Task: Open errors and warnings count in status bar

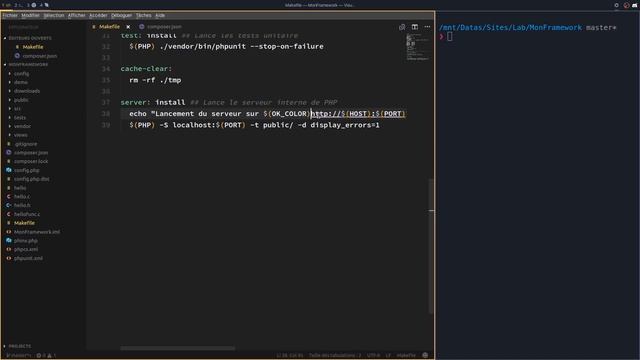Action: (x=46, y=356)
